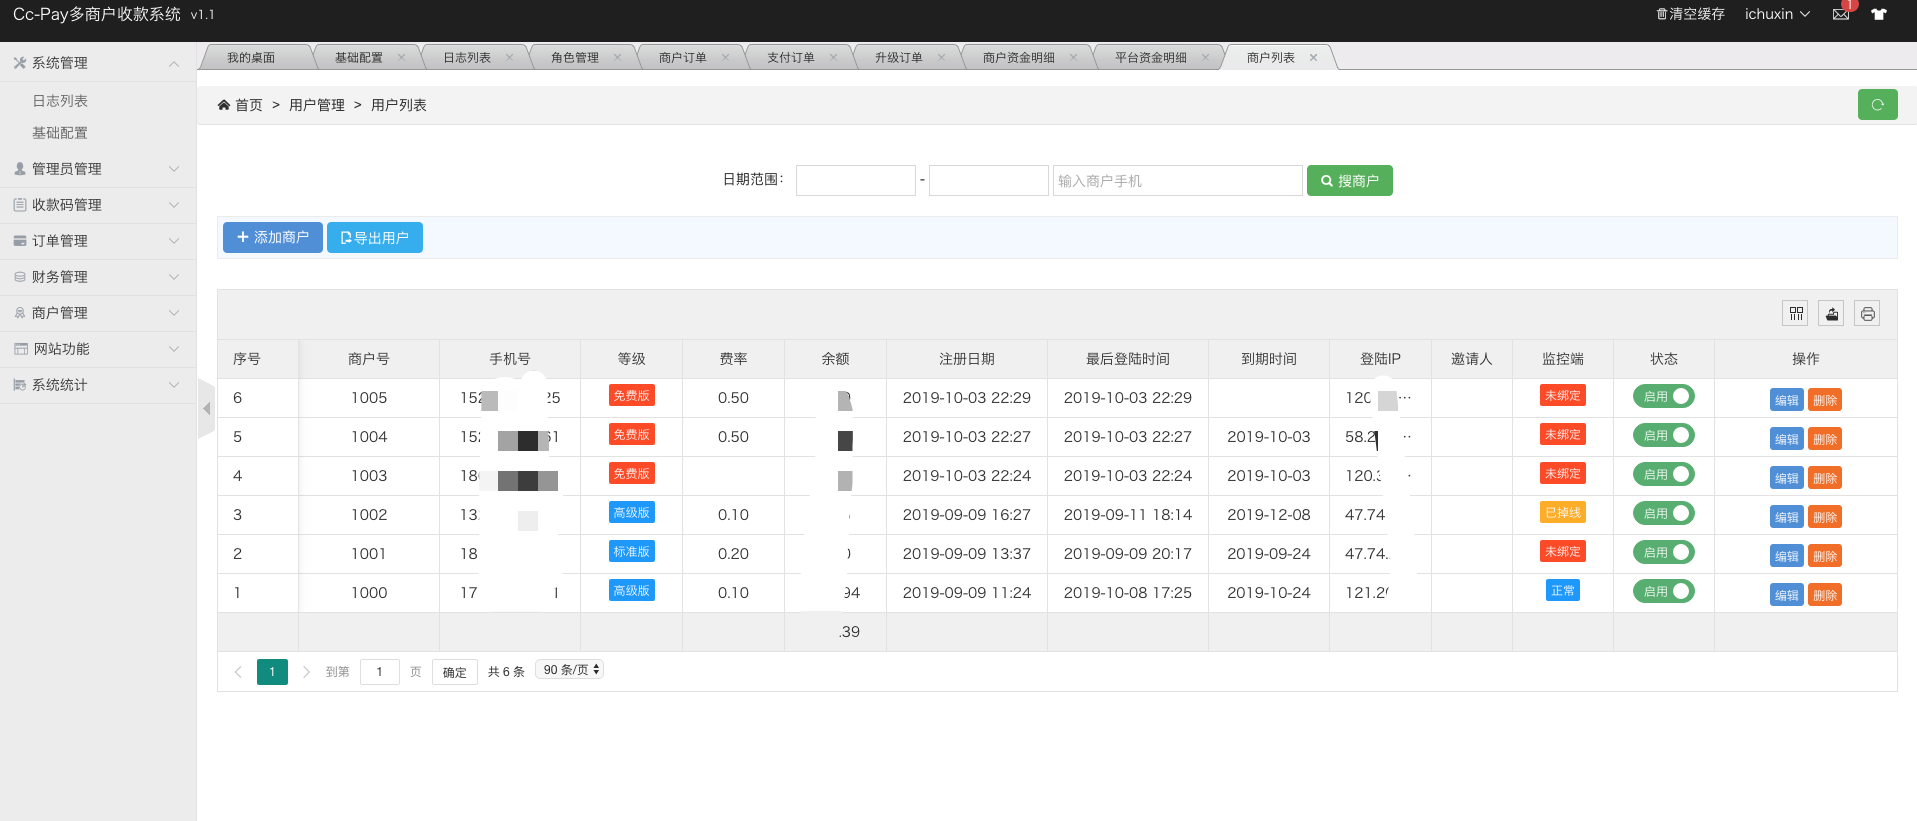The height and width of the screenshot is (821, 1917).
Task: Focus the 输入商户手机 search field
Action: (x=1177, y=181)
